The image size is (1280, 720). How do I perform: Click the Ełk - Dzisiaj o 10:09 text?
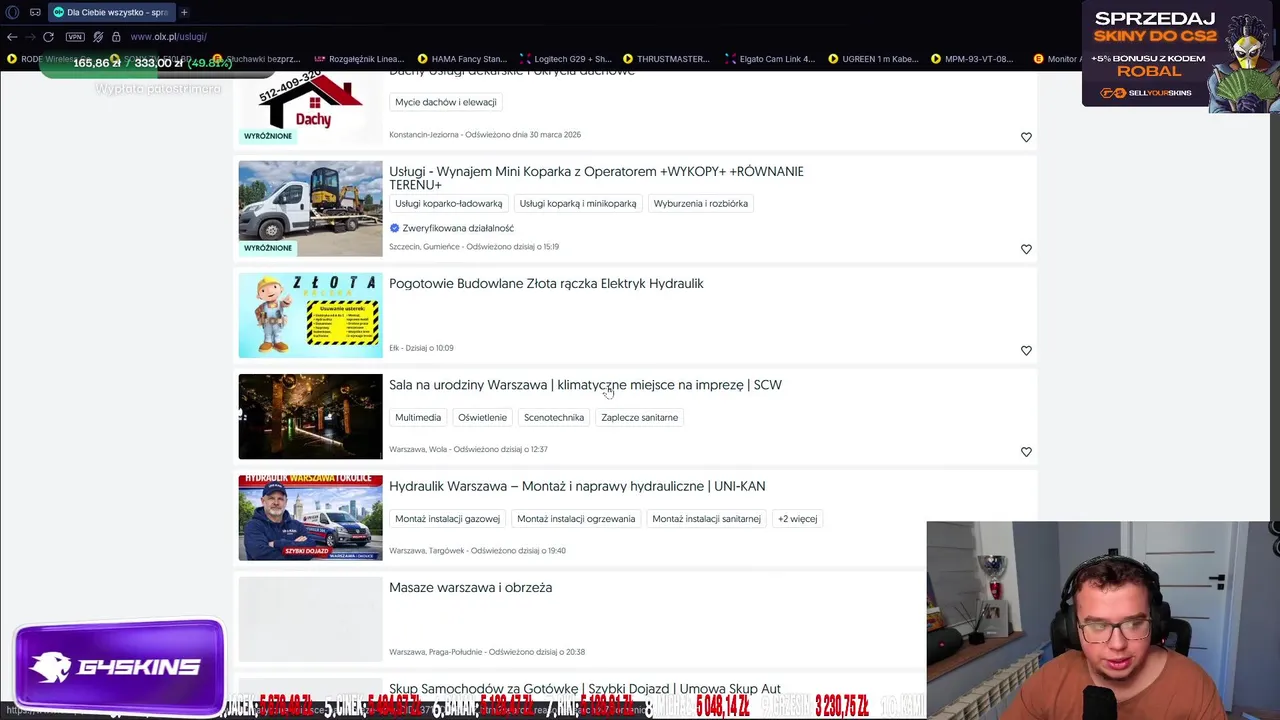(x=421, y=348)
